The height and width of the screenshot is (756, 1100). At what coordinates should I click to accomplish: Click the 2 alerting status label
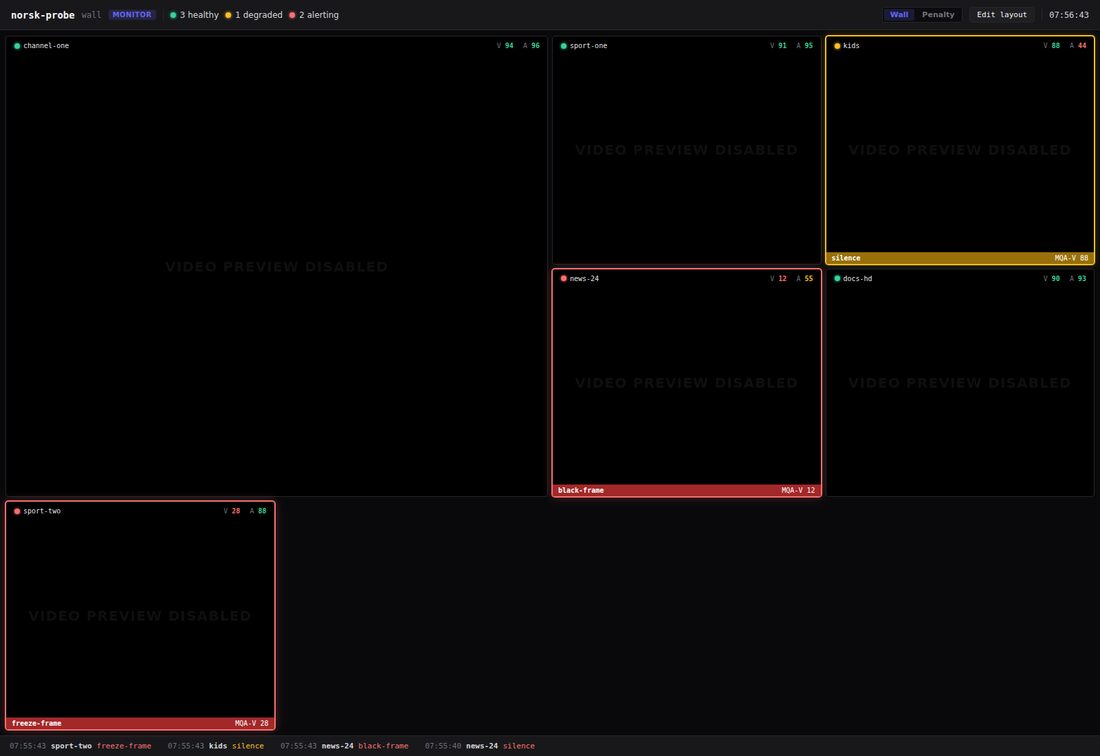(319, 15)
